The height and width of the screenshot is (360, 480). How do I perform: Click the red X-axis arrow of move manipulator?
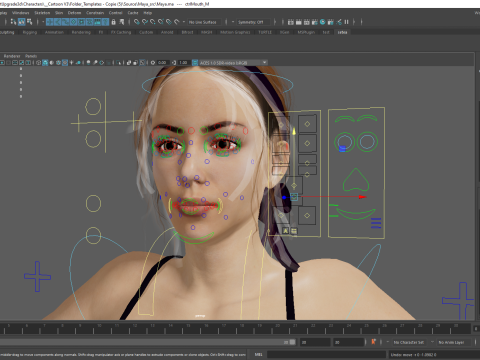pyautogui.click(x=362, y=197)
